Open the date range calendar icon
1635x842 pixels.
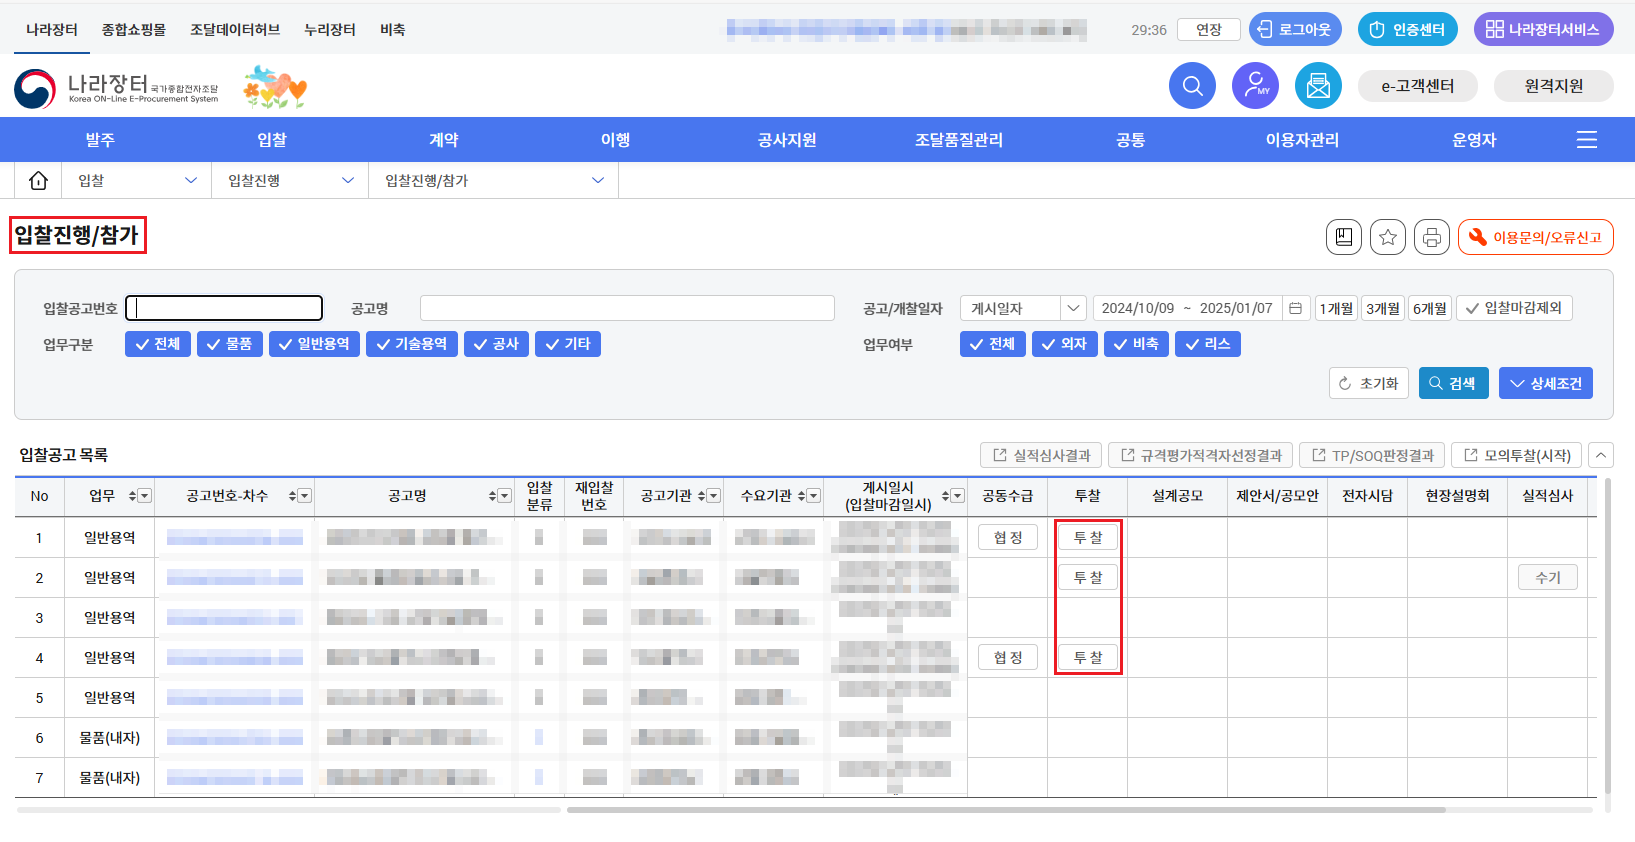[1296, 308]
